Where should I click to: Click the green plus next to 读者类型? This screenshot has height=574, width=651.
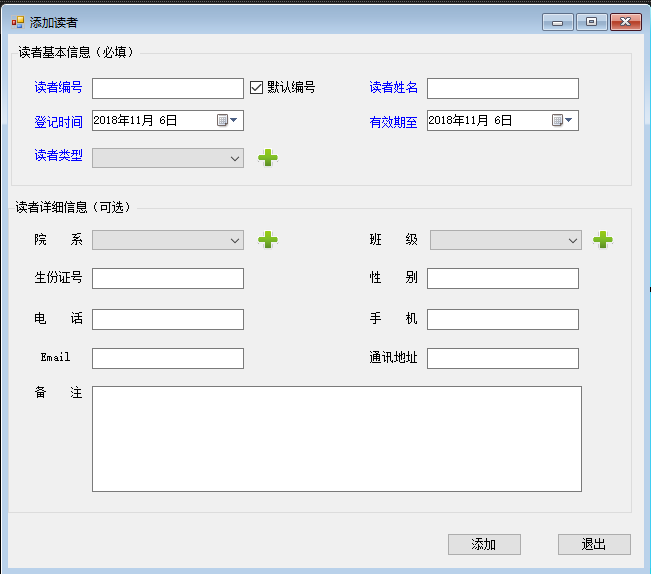tap(268, 158)
